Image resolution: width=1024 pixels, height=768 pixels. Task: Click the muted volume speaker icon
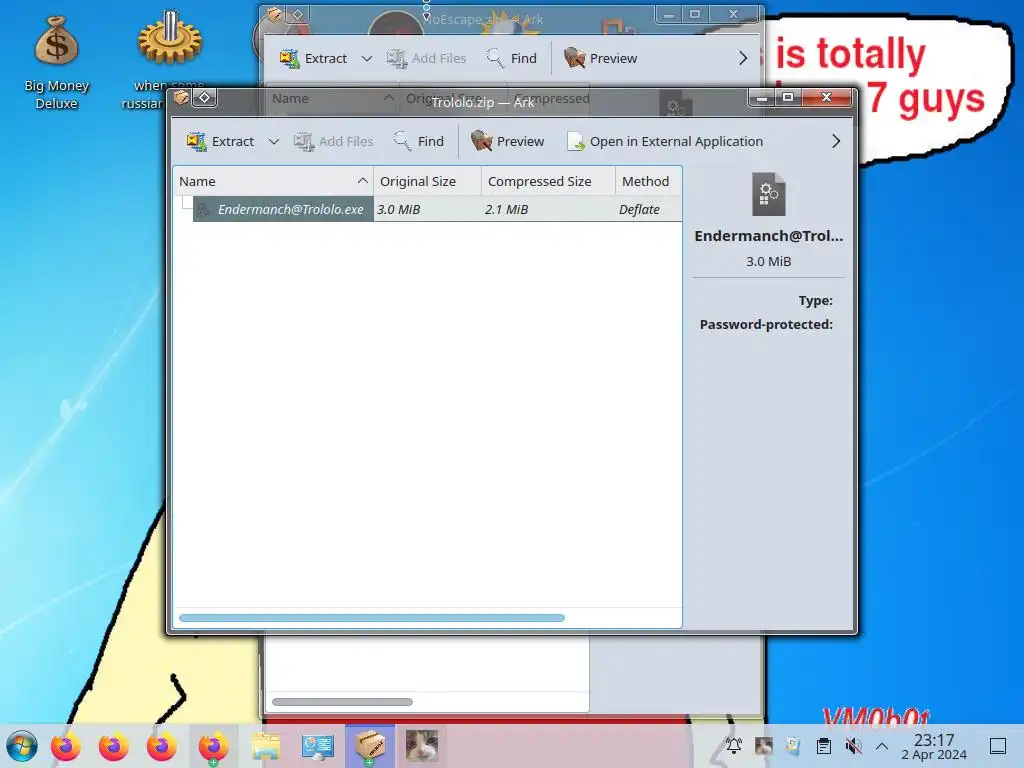(x=853, y=745)
